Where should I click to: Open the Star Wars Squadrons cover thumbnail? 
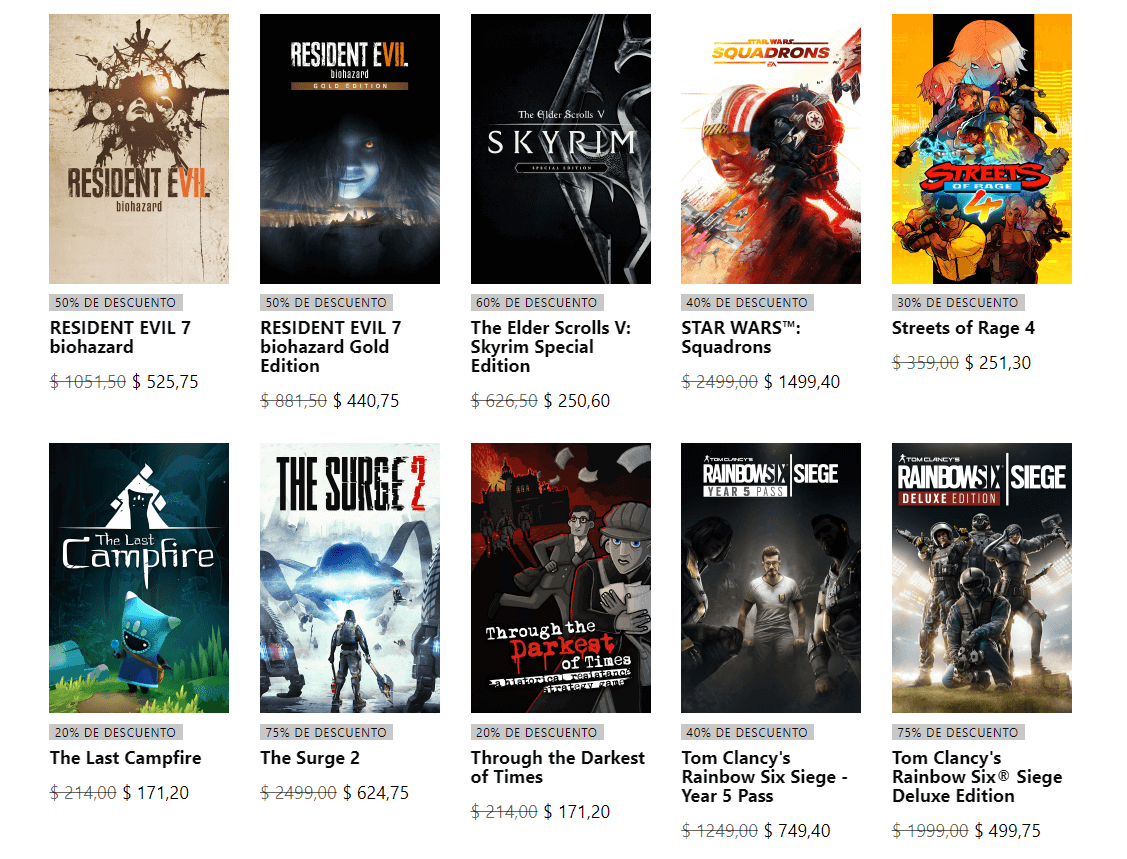click(x=771, y=149)
